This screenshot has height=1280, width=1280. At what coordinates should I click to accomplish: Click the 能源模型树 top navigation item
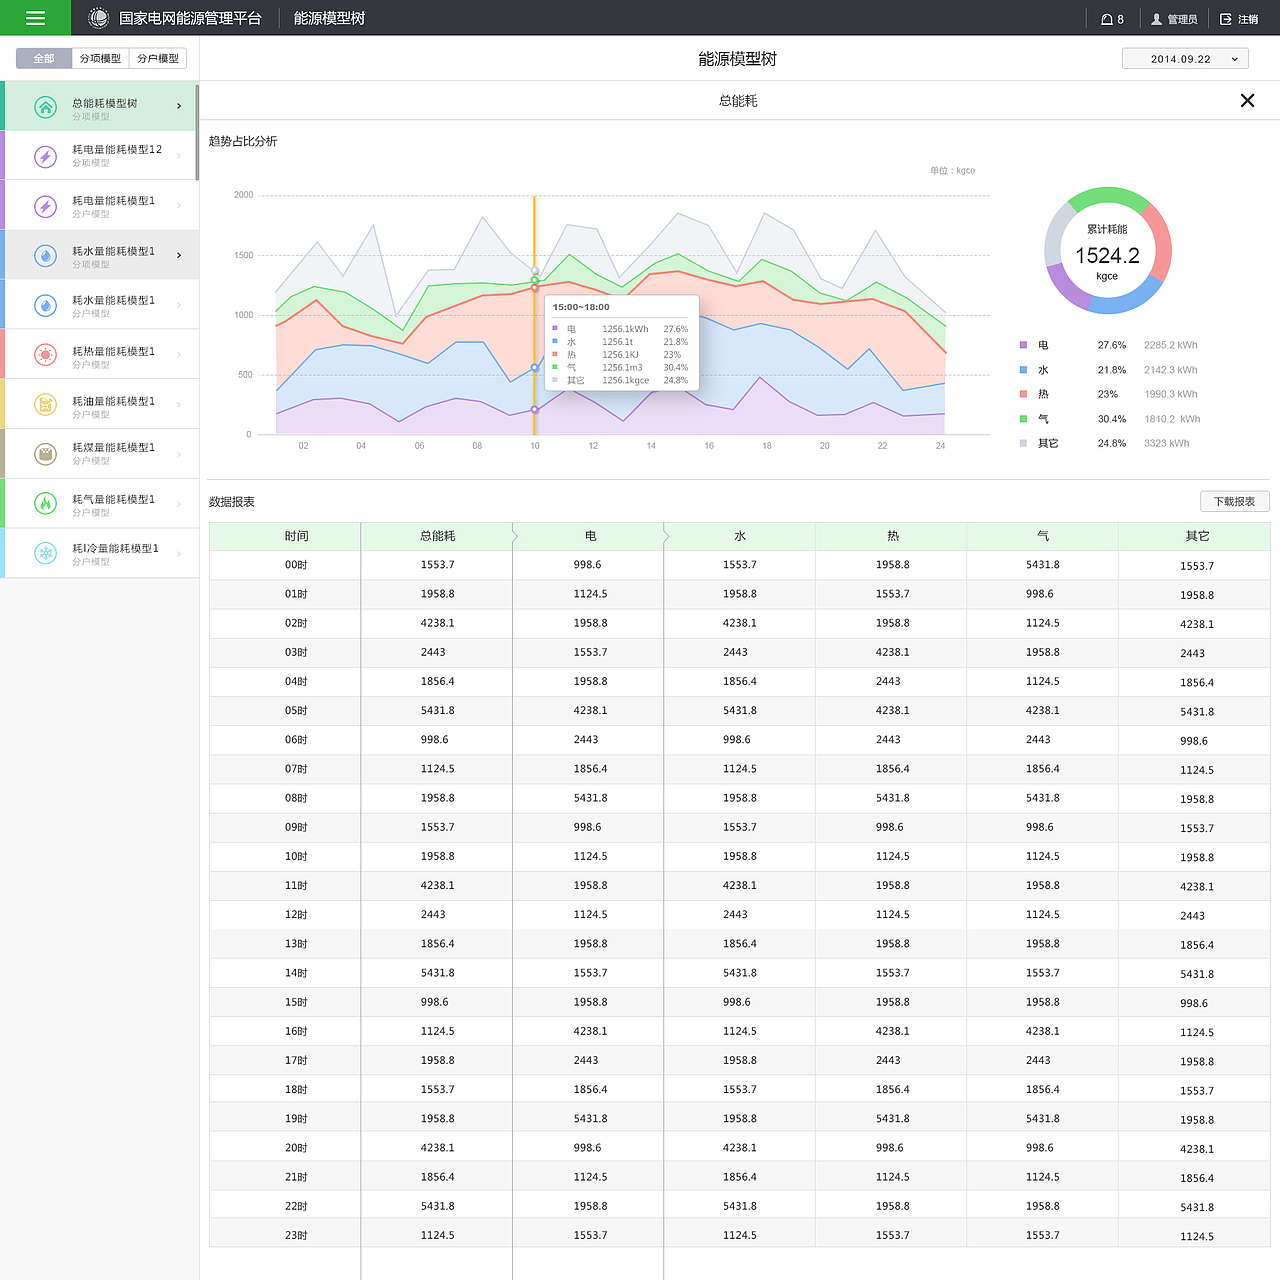(x=329, y=18)
